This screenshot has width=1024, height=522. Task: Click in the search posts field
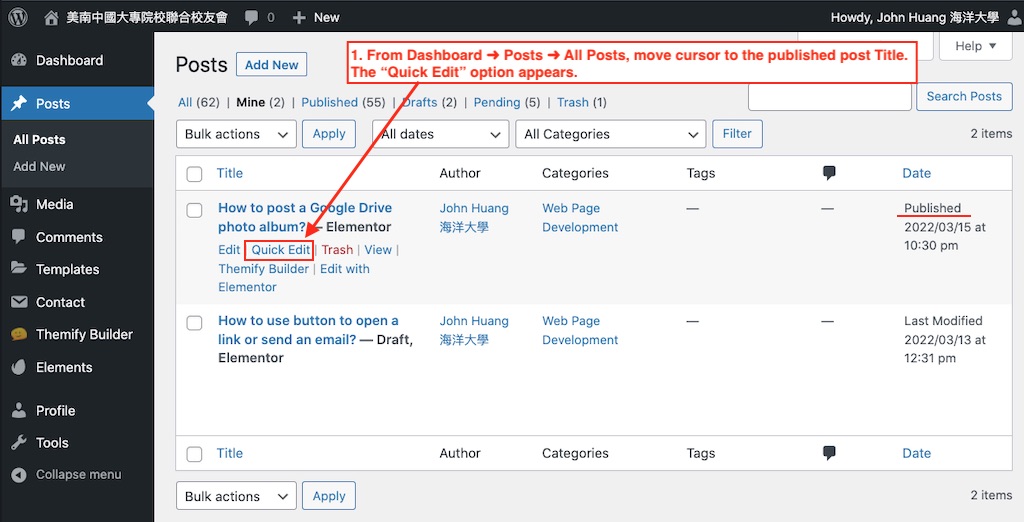coord(829,97)
